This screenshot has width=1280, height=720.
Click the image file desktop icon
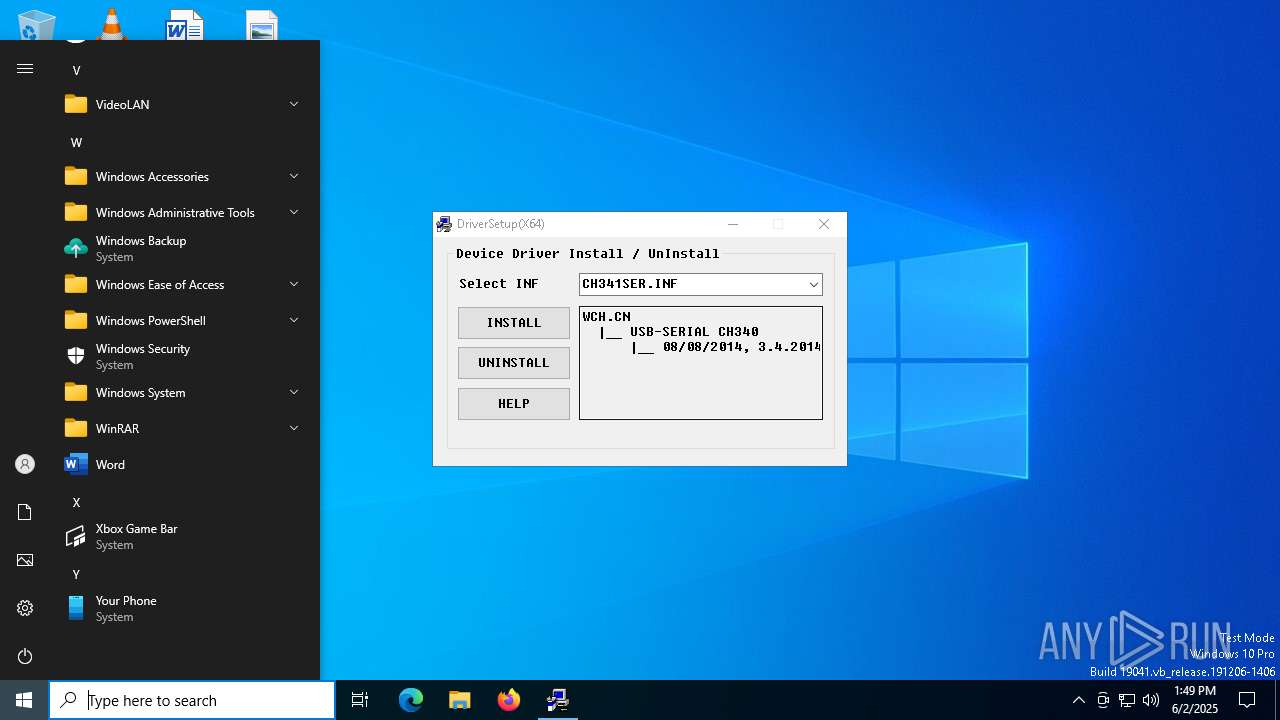click(261, 24)
